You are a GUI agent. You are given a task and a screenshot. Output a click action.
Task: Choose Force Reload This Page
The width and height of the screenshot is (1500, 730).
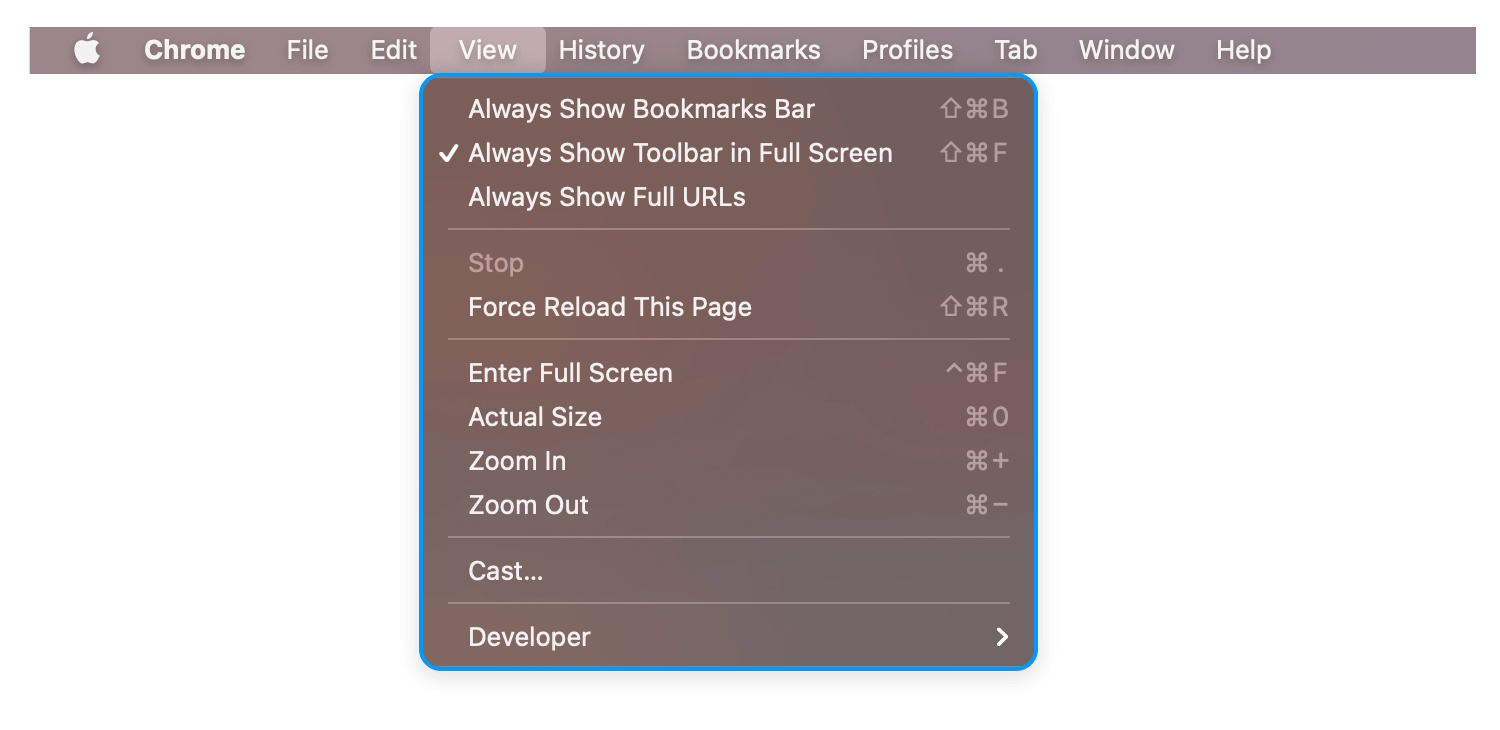[728, 307]
